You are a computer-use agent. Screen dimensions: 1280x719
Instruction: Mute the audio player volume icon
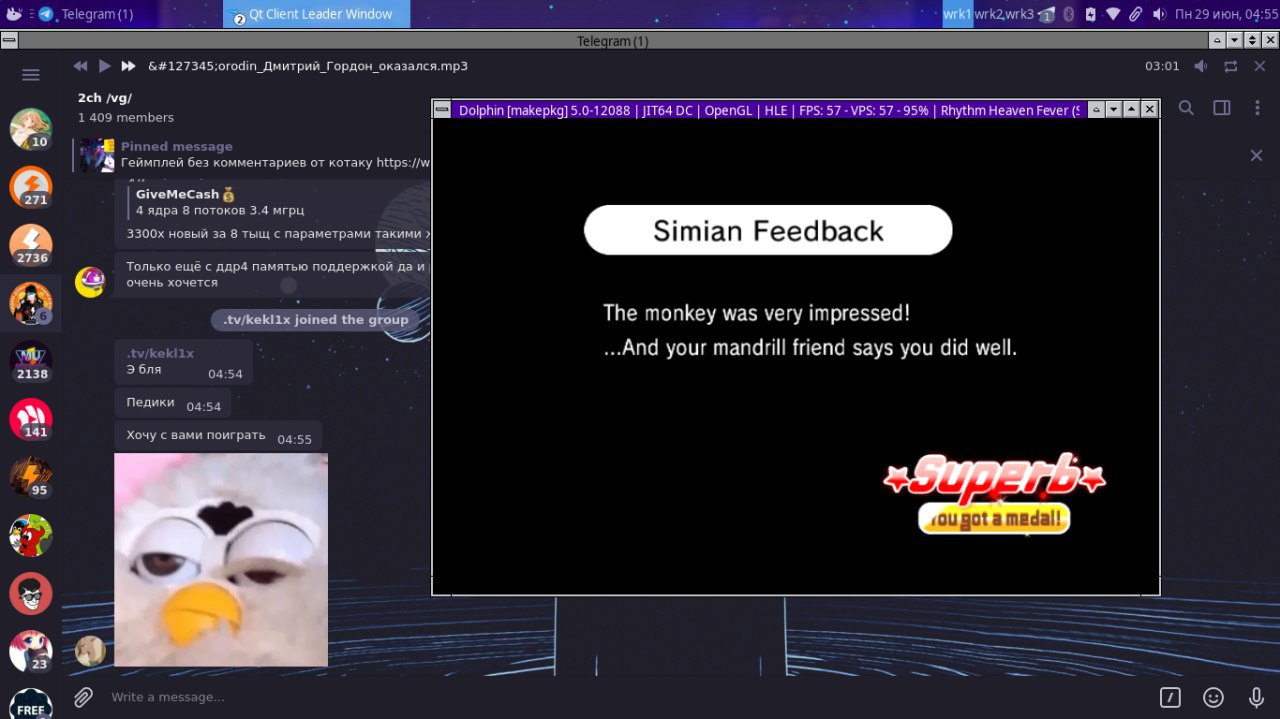(1201, 66)
